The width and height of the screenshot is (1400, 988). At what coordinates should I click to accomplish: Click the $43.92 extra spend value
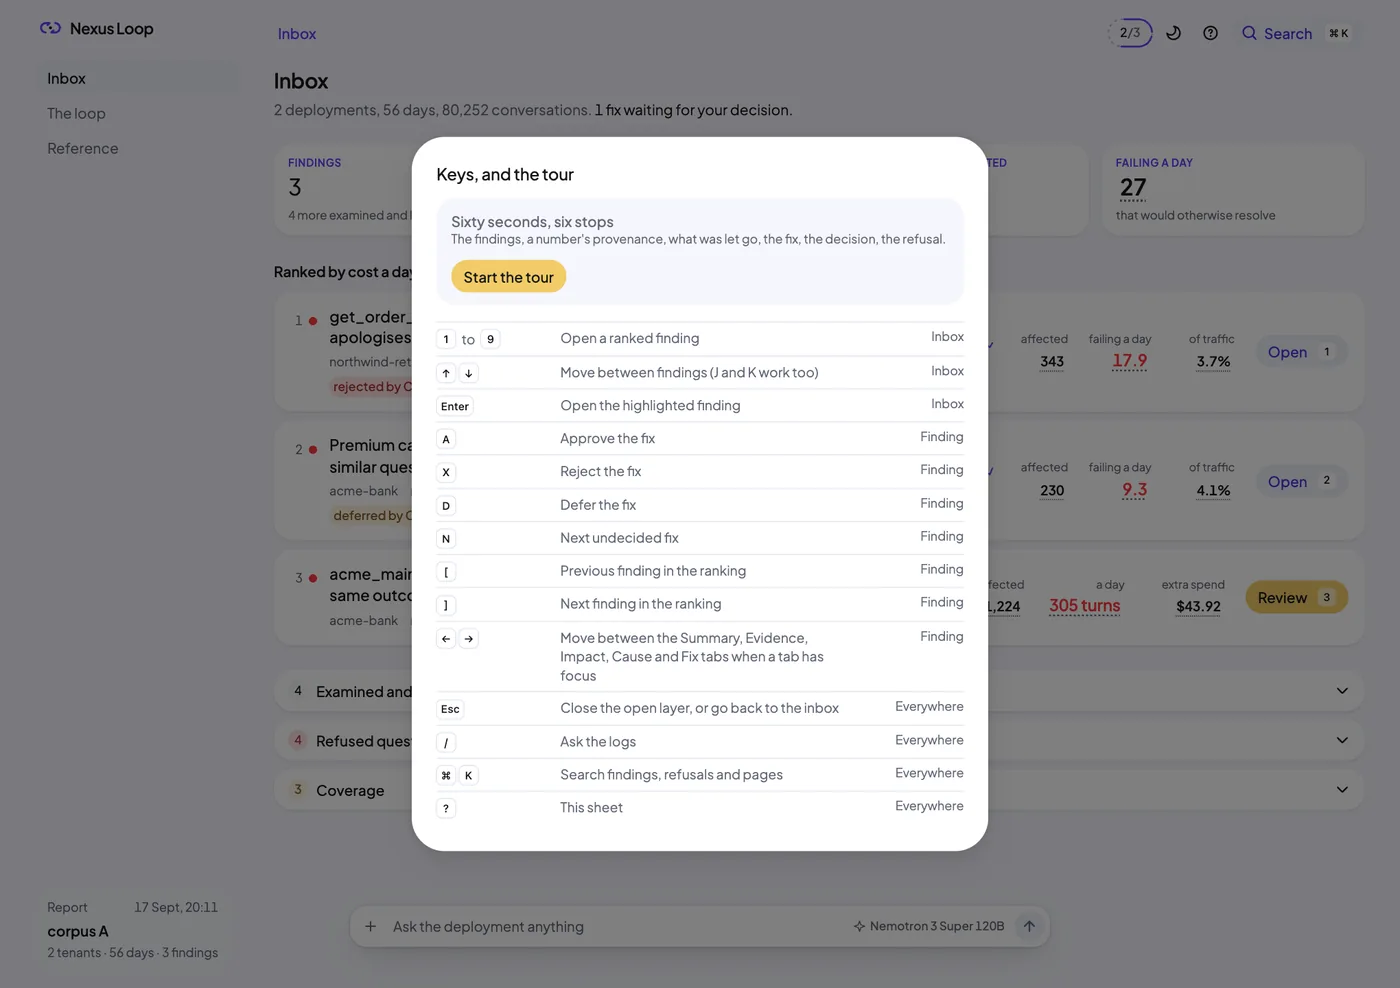click(x=1198, y=606)
